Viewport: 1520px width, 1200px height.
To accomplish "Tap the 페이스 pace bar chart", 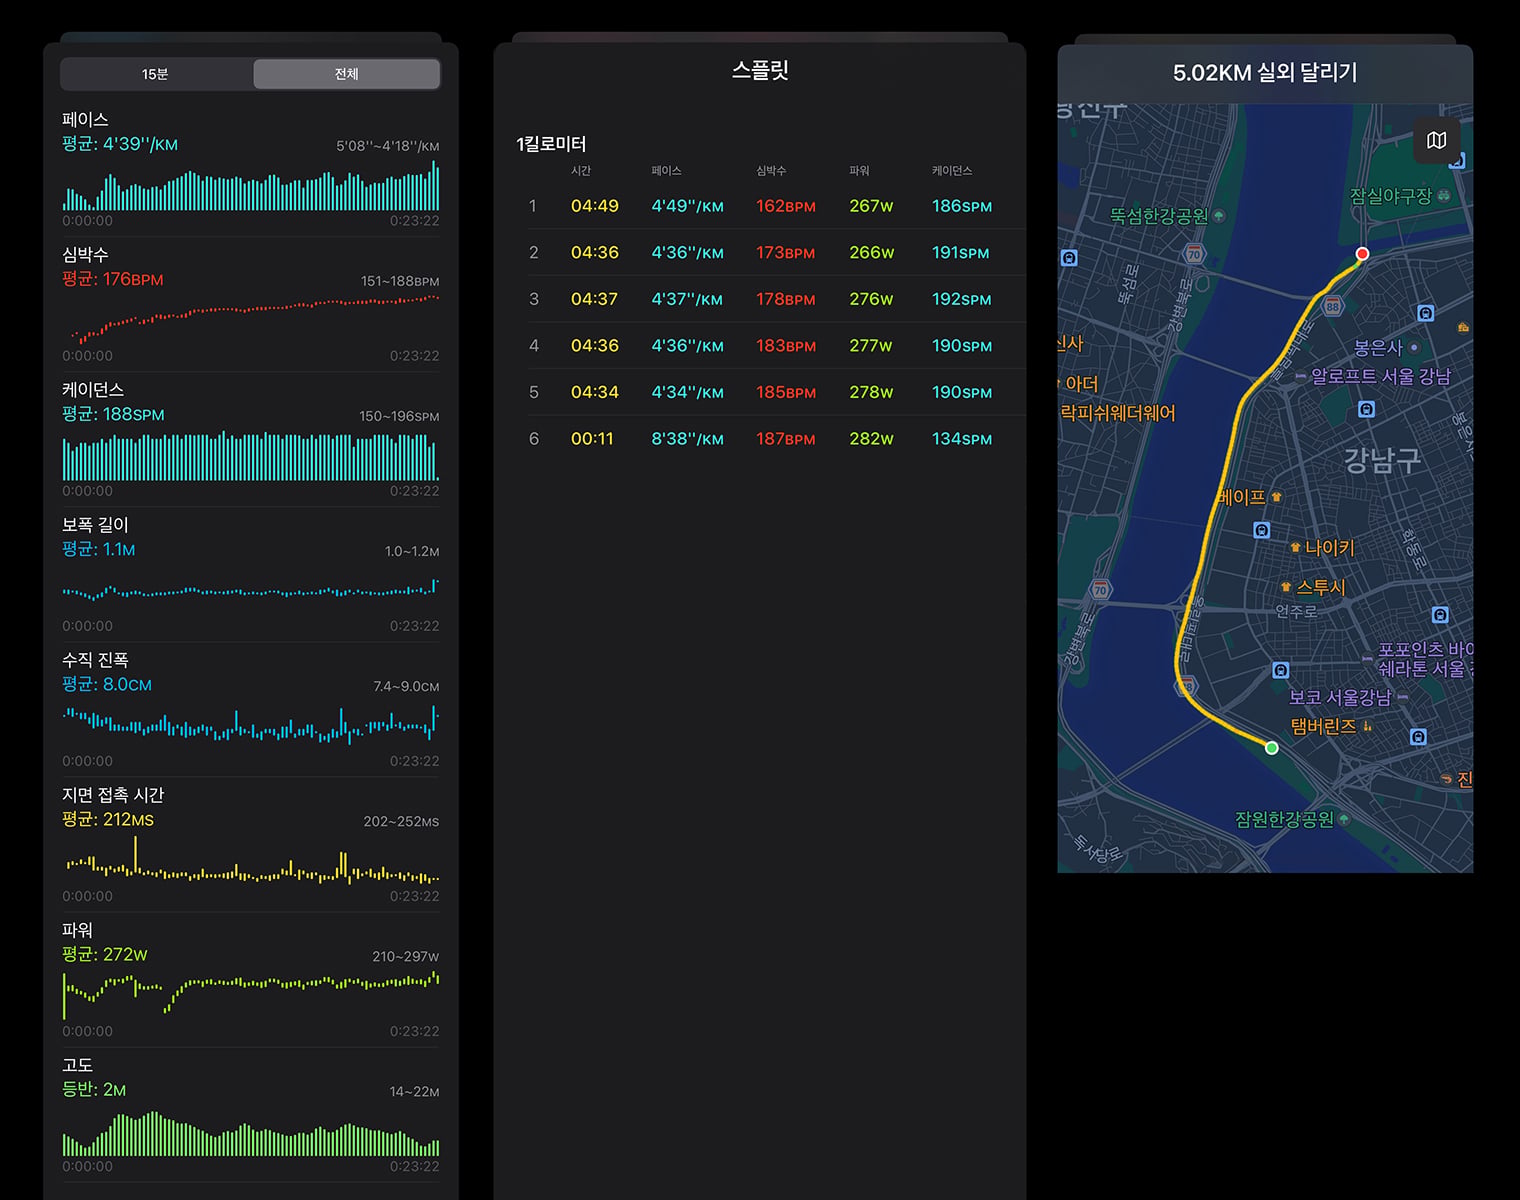I will (251, 185).
